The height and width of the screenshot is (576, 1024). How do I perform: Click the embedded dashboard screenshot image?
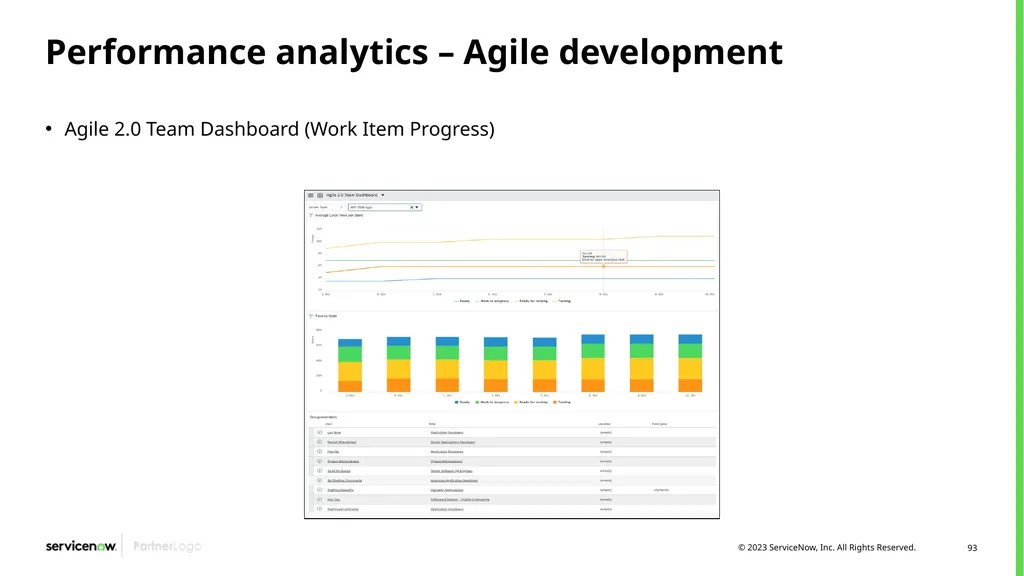tap(512, 355)
